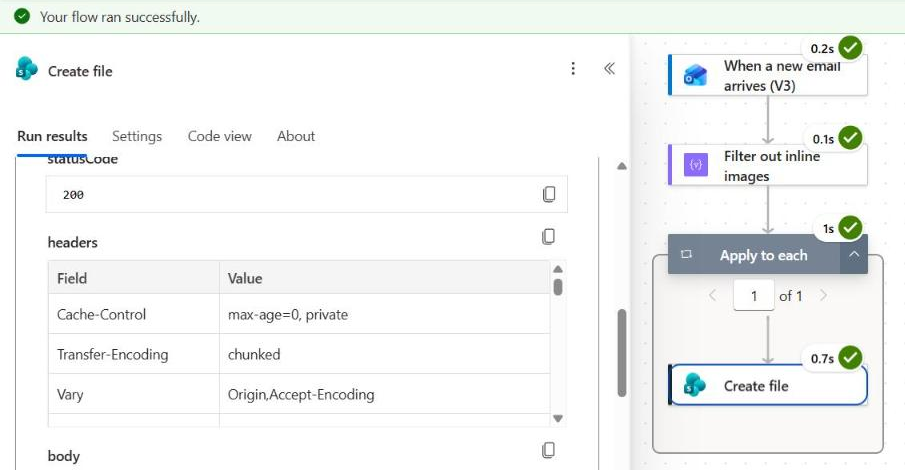Click the 0.2s duration badge on email trigger
This screenshot has height=470, width=905.
tap(822, 49)
